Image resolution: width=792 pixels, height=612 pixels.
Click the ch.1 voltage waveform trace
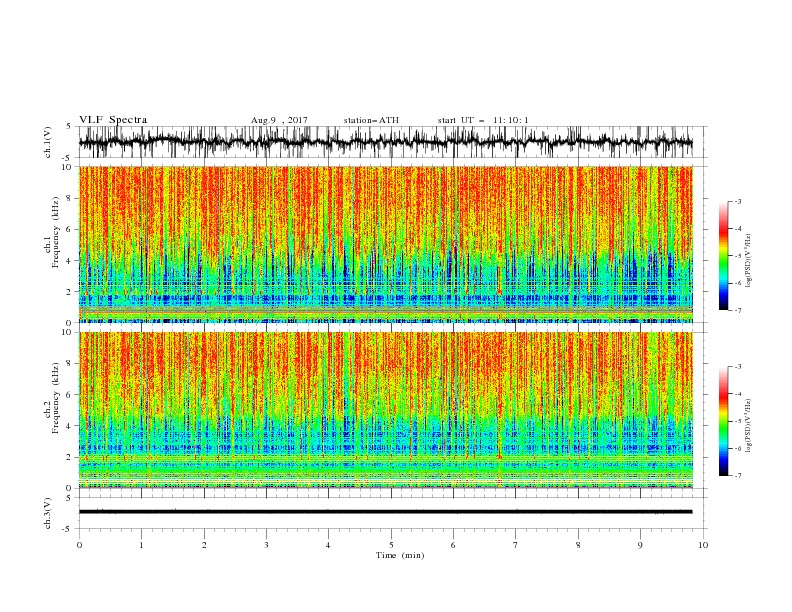(x=385, y=142)
